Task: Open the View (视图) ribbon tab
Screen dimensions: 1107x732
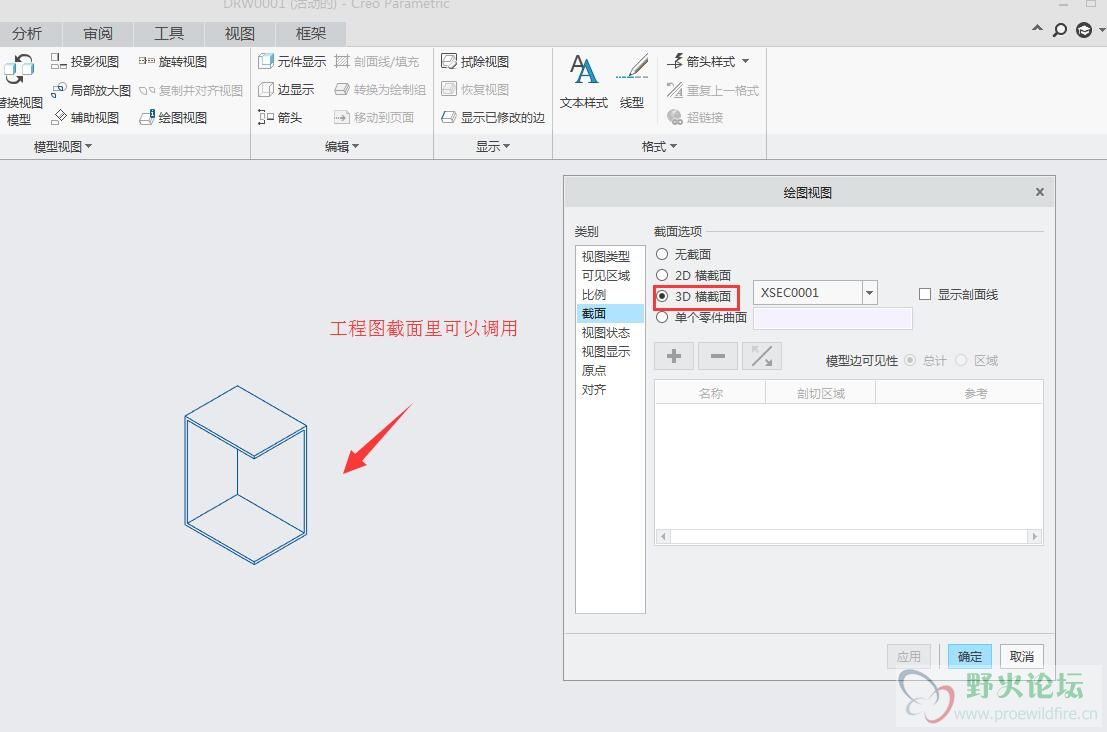Action: (x=239, y=33)
